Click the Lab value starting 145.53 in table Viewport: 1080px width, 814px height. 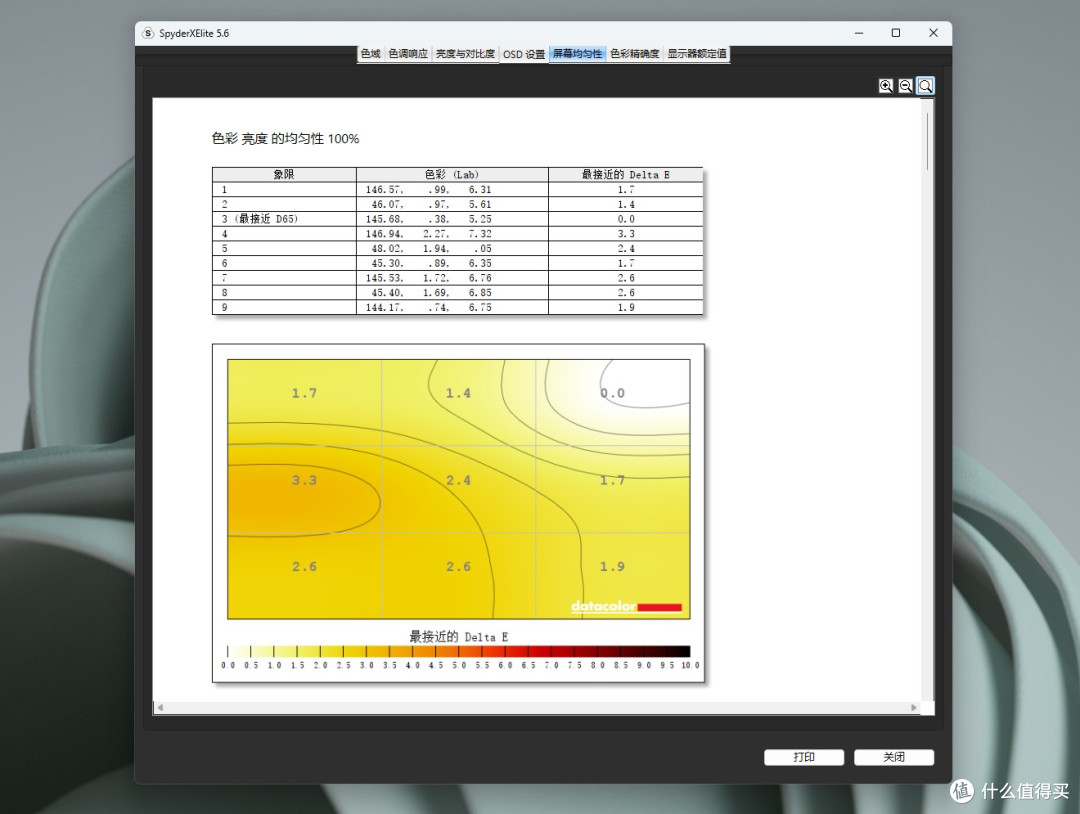[x=428, y=278]
